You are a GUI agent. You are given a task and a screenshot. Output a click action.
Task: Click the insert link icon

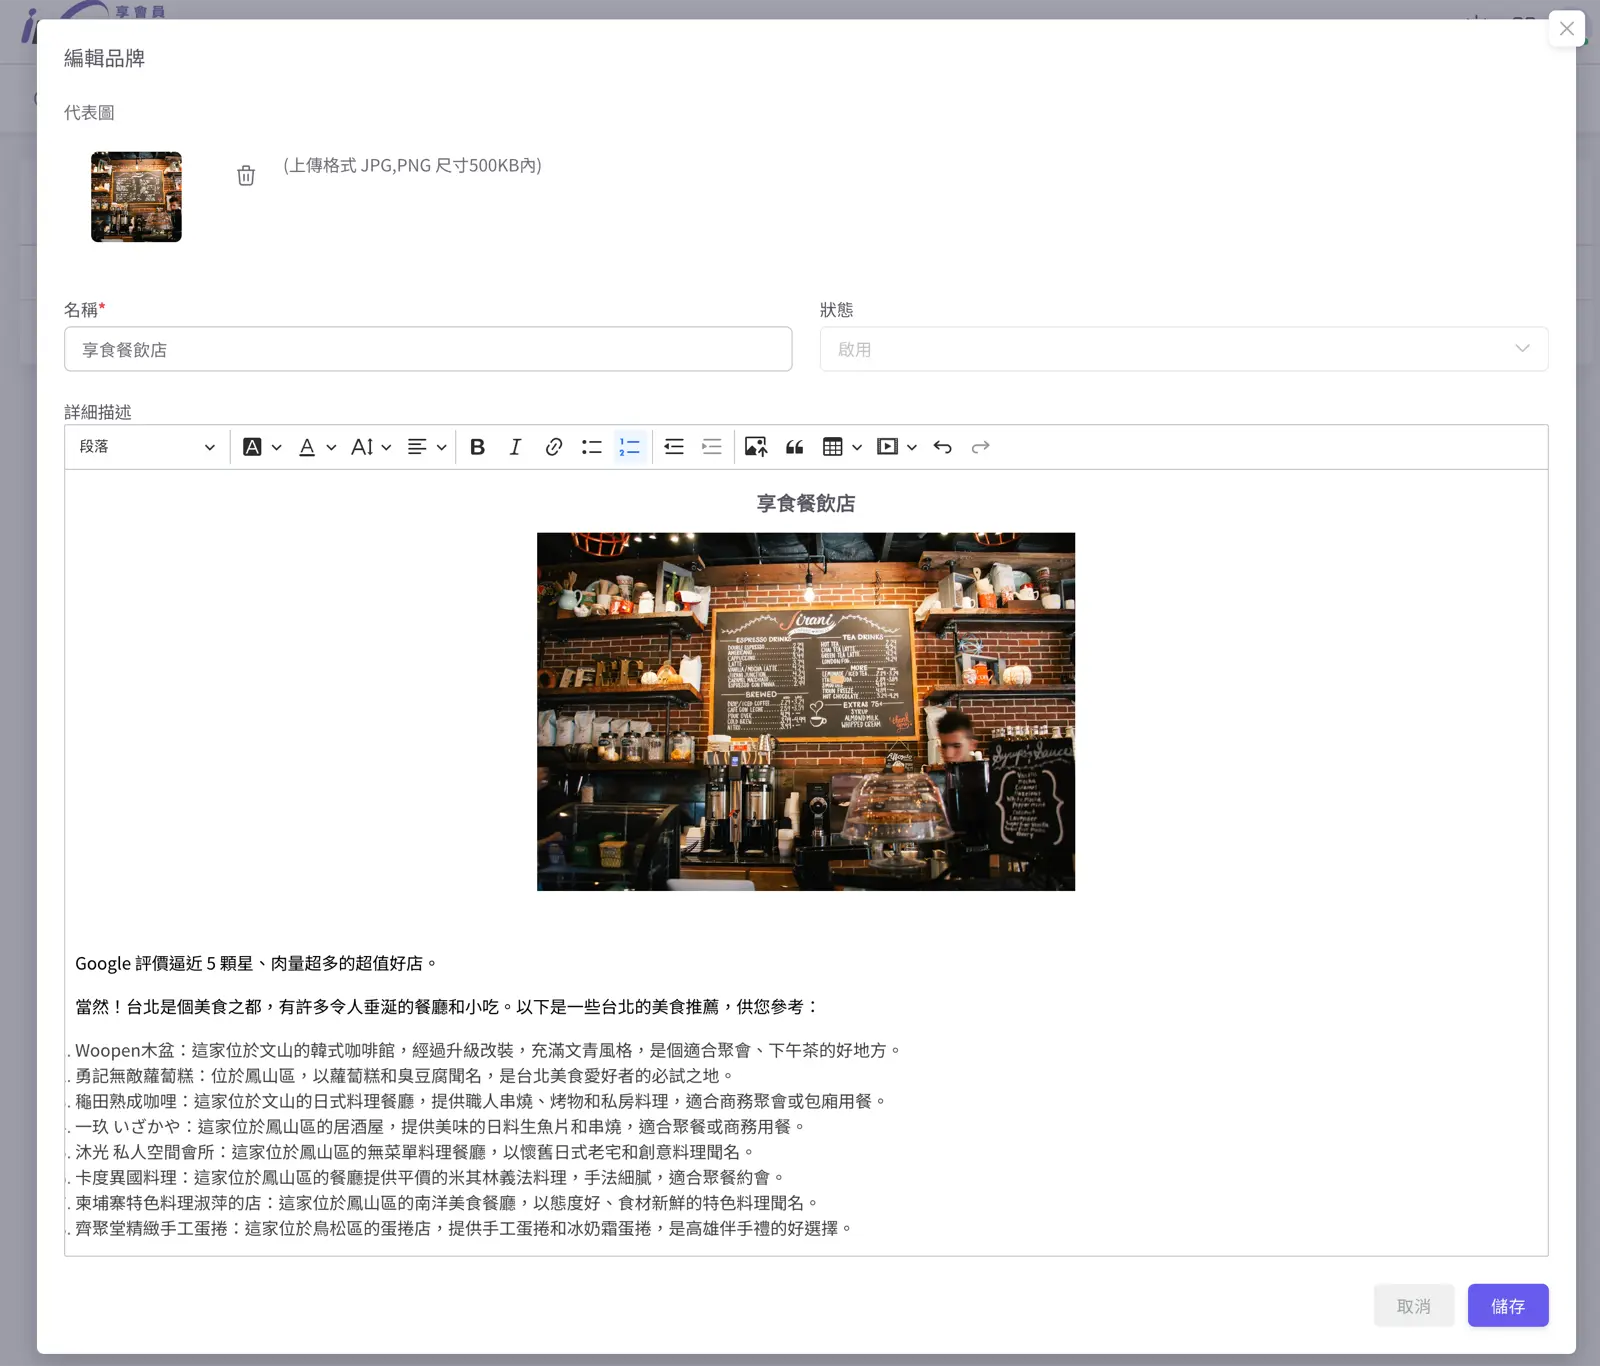click(553, 447)
